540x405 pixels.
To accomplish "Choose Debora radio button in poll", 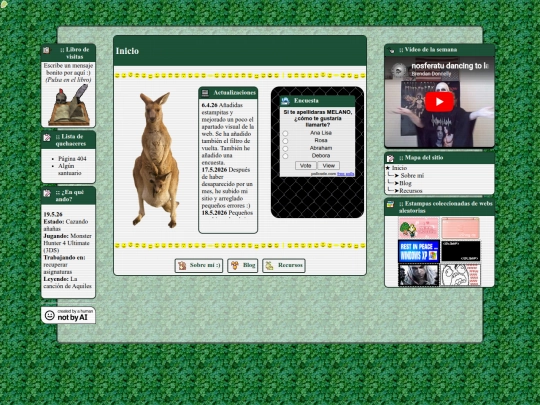I will click(285, 156).
